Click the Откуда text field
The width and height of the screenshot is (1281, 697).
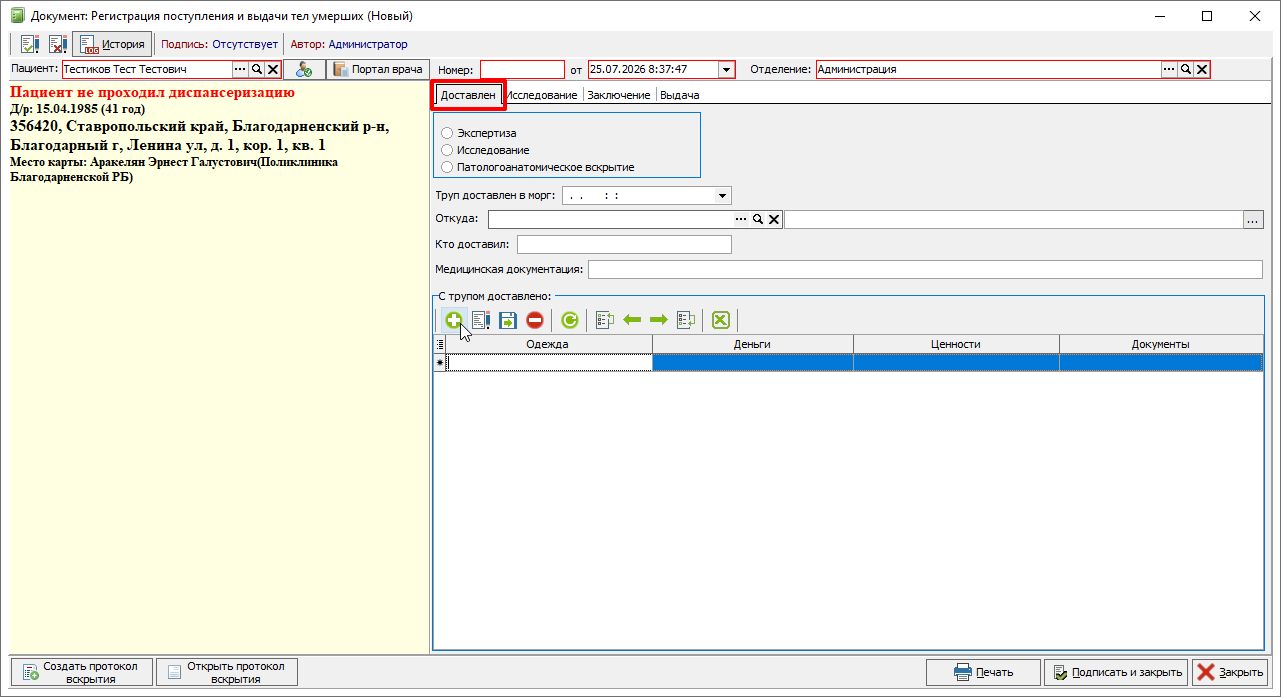611,219
